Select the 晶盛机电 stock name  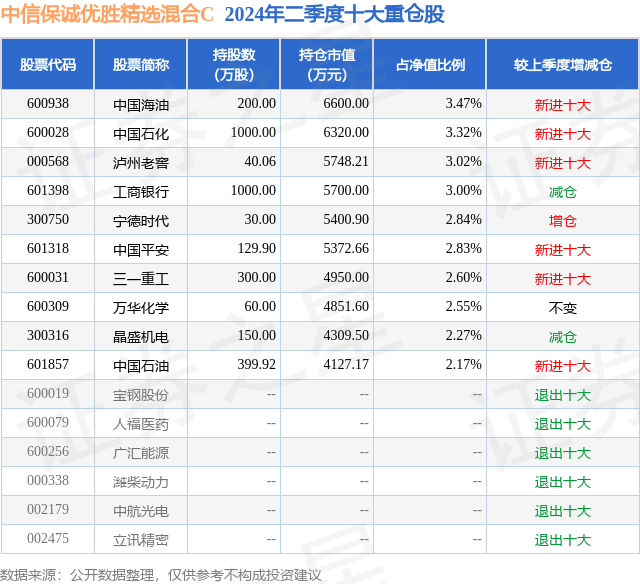pos(141,337)
